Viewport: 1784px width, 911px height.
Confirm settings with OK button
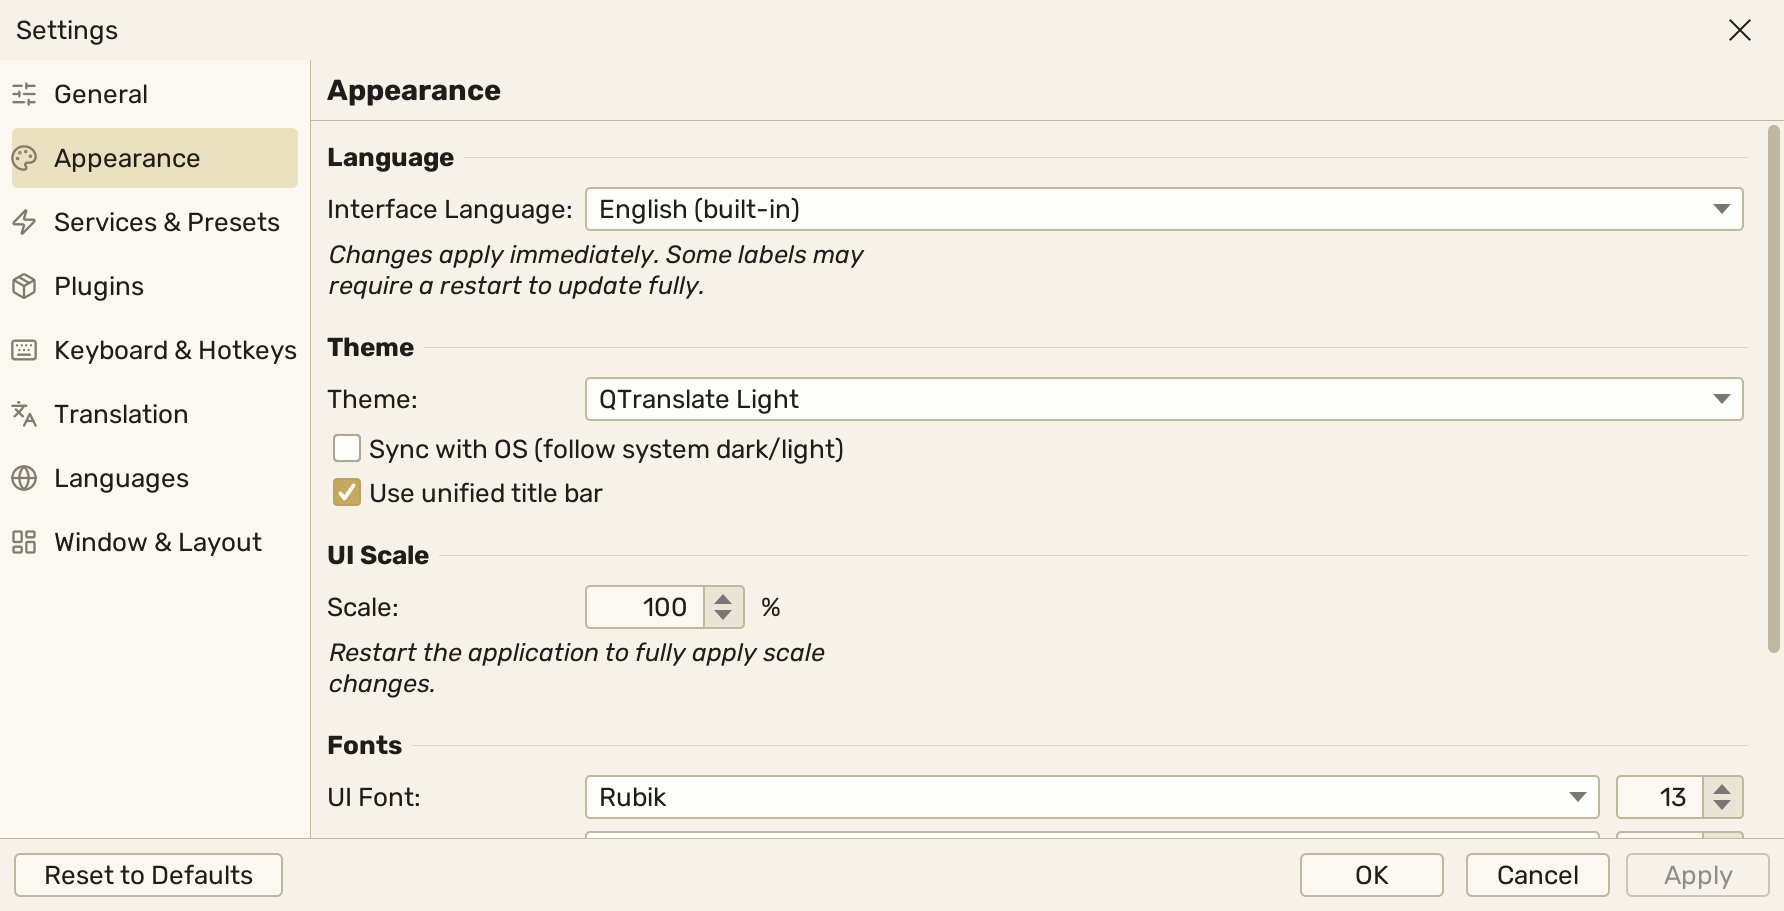coord(1372,875)
